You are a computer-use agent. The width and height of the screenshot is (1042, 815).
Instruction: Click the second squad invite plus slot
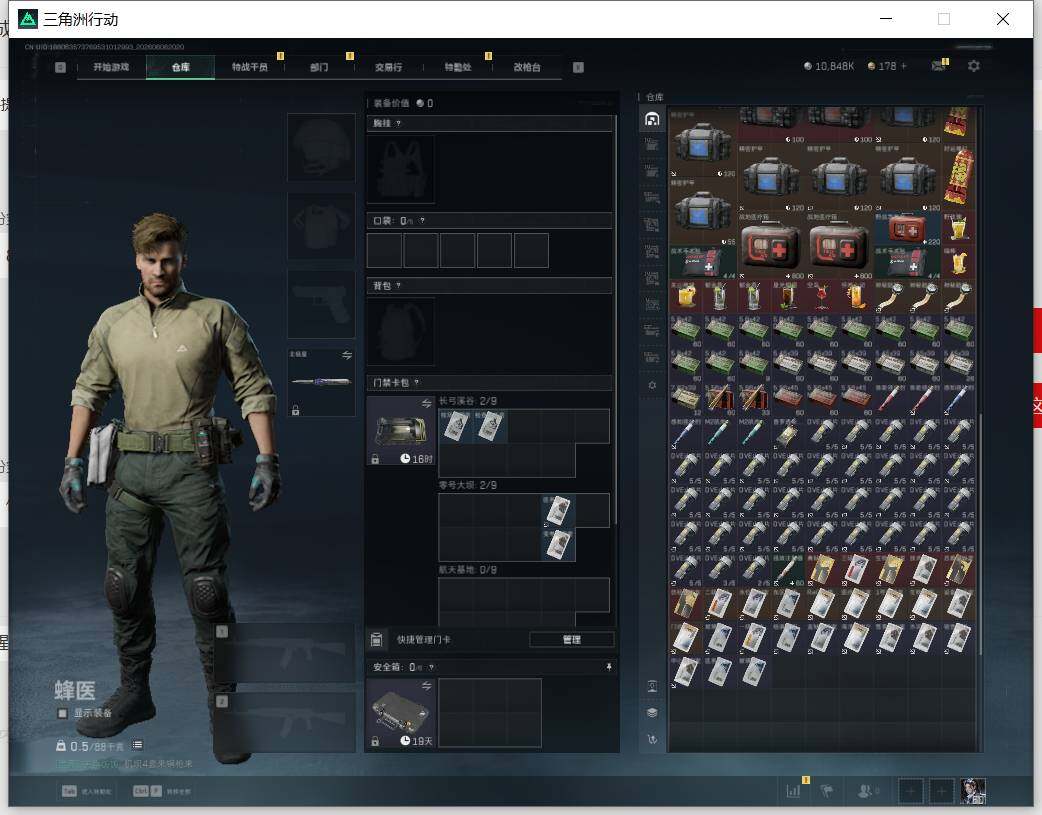[941, 791]
